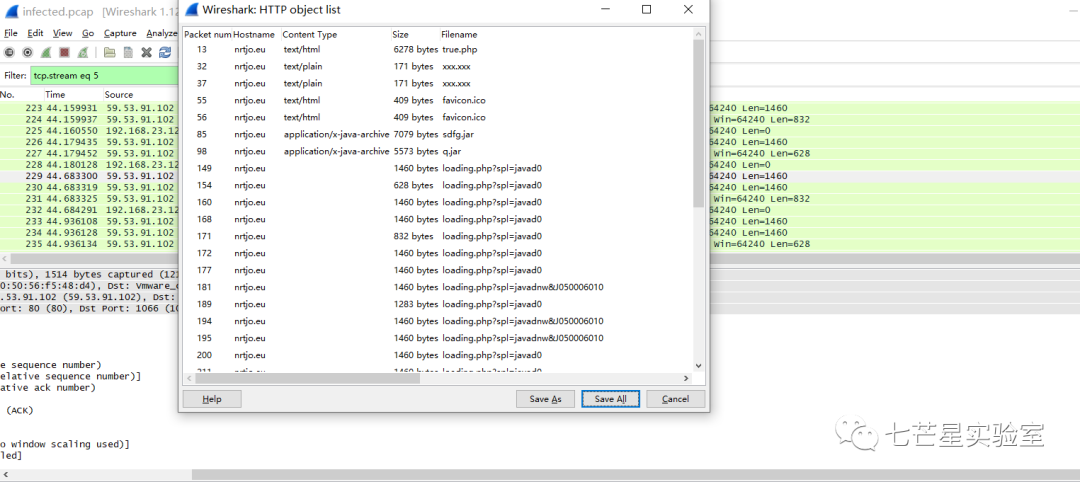The width and height of the screenshot is (1080, 482).
Task: Select packet 37 xxx.xxx row
Action: [437, 83]
